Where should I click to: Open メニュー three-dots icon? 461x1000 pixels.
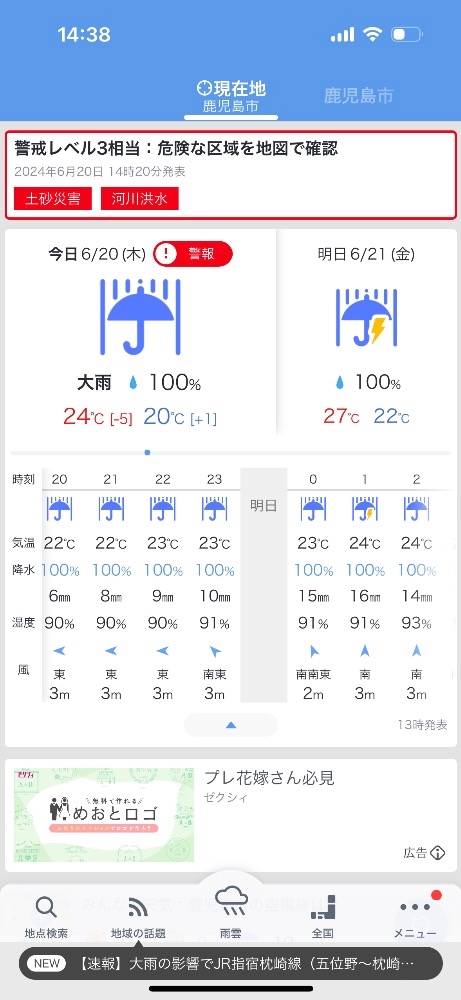(415, 907)
